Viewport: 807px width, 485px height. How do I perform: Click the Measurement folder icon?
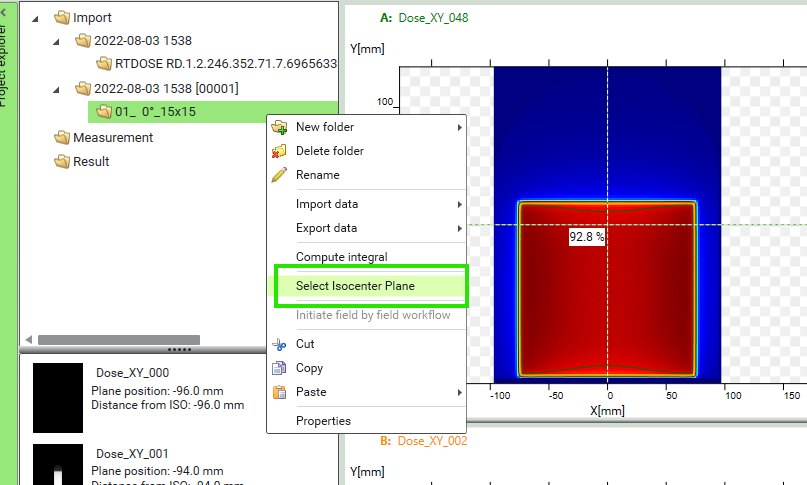tap(62, 138)
